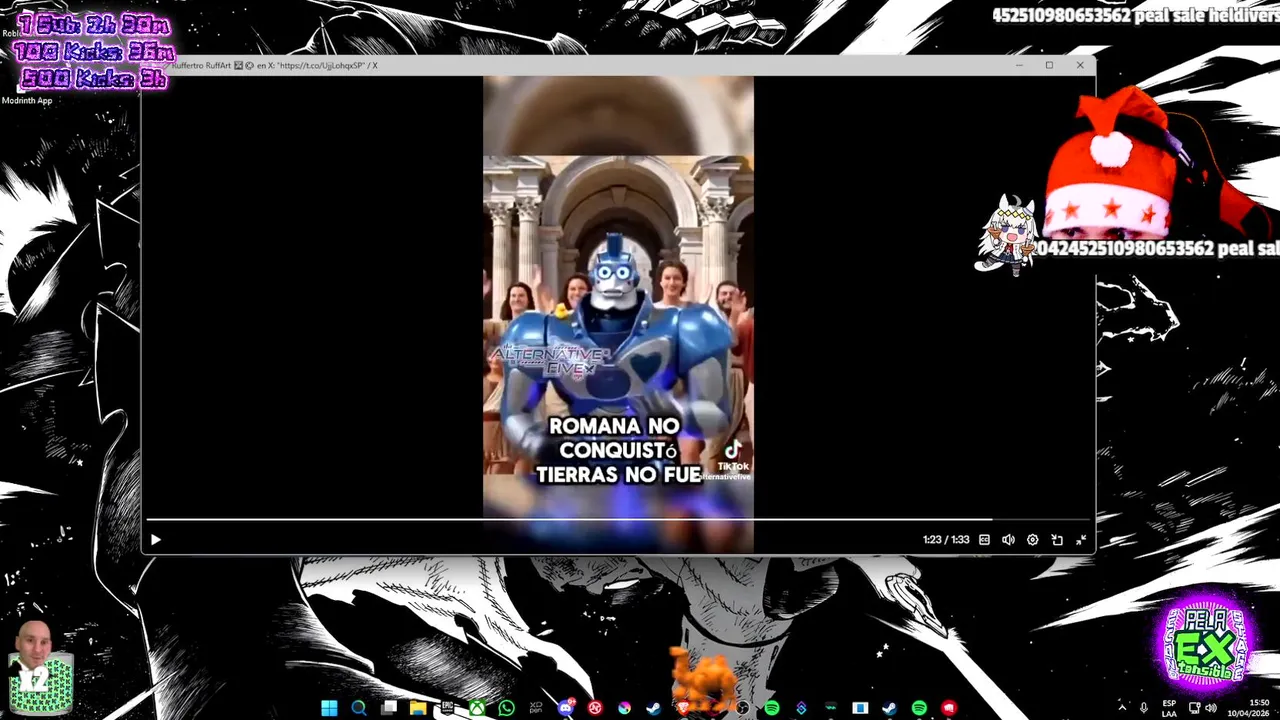Open the system volume tray icon
Screen dimensions: 1280x720
coord(1210,708)
